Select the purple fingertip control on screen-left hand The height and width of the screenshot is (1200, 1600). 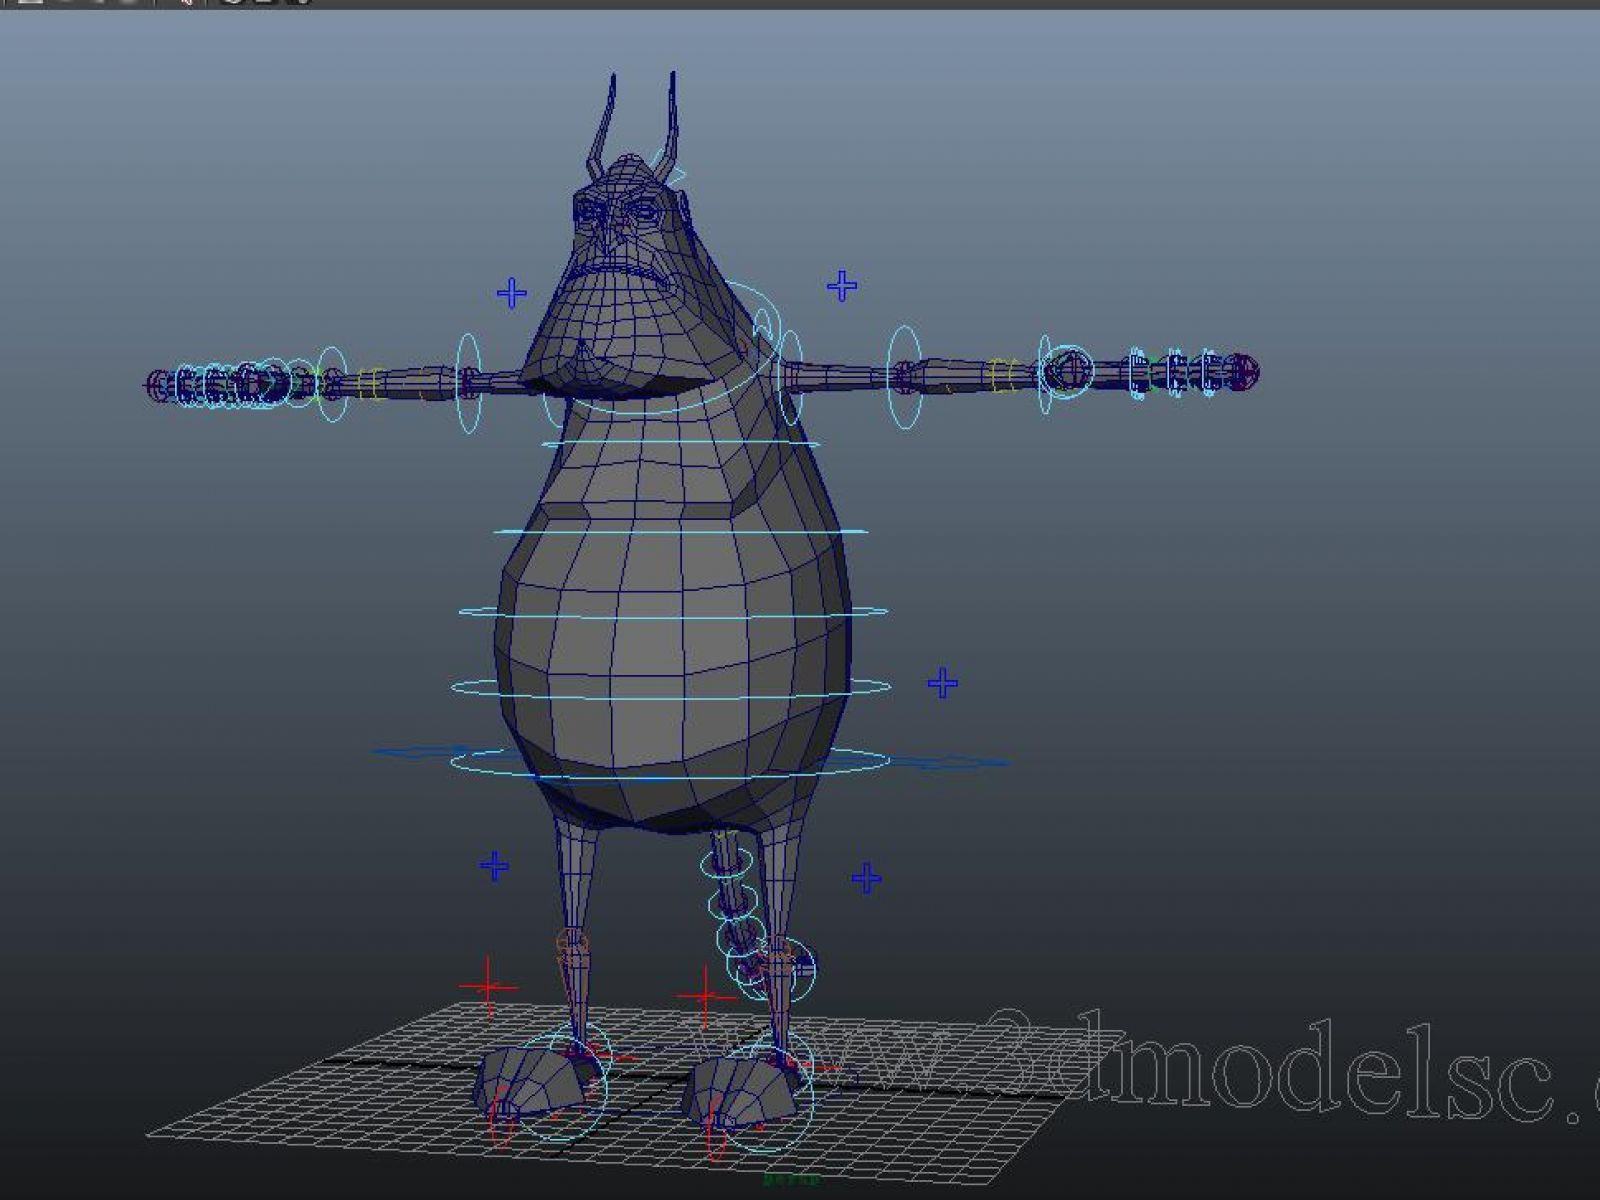pos(158,384)
